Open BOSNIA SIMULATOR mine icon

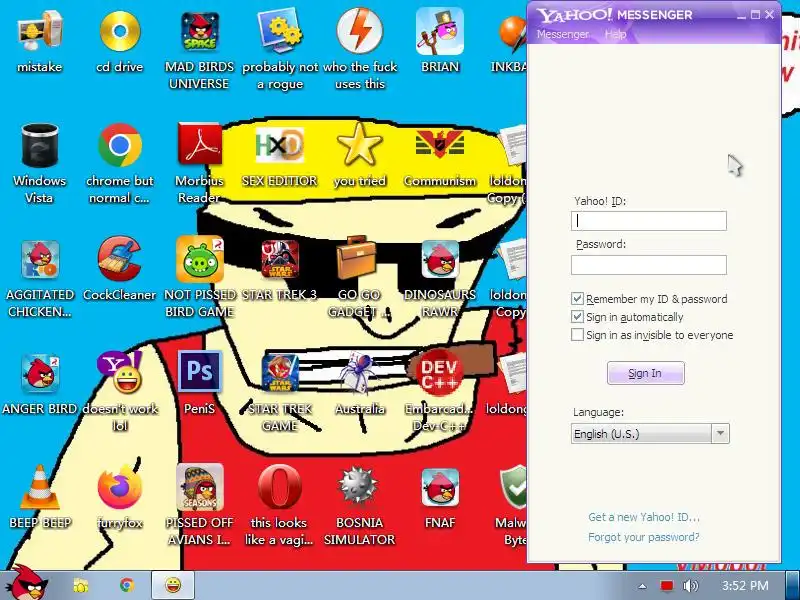tap(359, 487)
